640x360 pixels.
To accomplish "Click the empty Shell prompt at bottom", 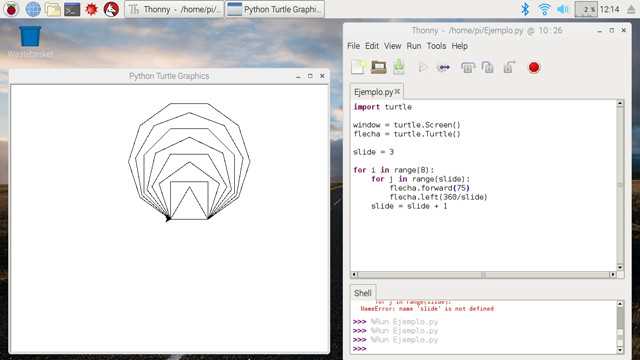I will pyautogui.click(x=360, y=349).
